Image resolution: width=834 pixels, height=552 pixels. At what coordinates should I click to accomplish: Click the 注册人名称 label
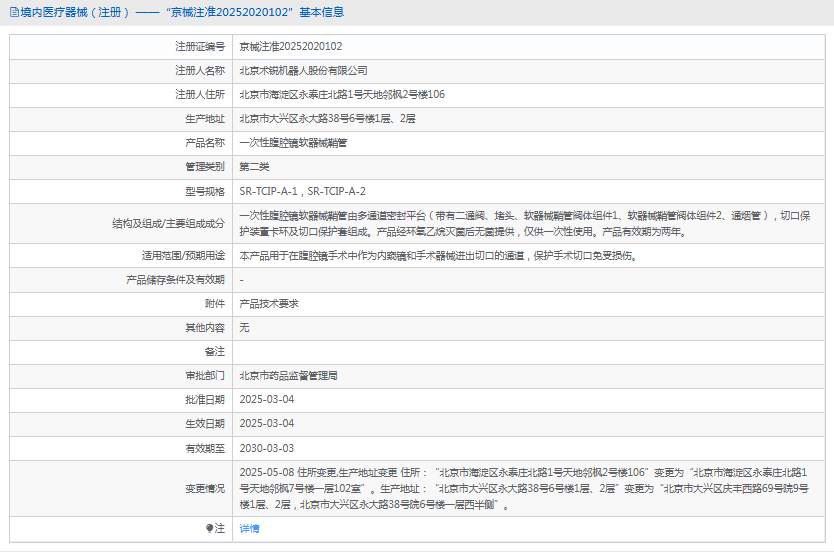point(200,71)
